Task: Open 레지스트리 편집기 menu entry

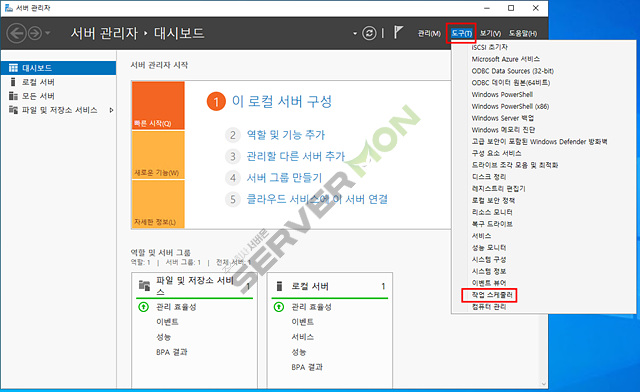Action: click(x=498, y=189)
